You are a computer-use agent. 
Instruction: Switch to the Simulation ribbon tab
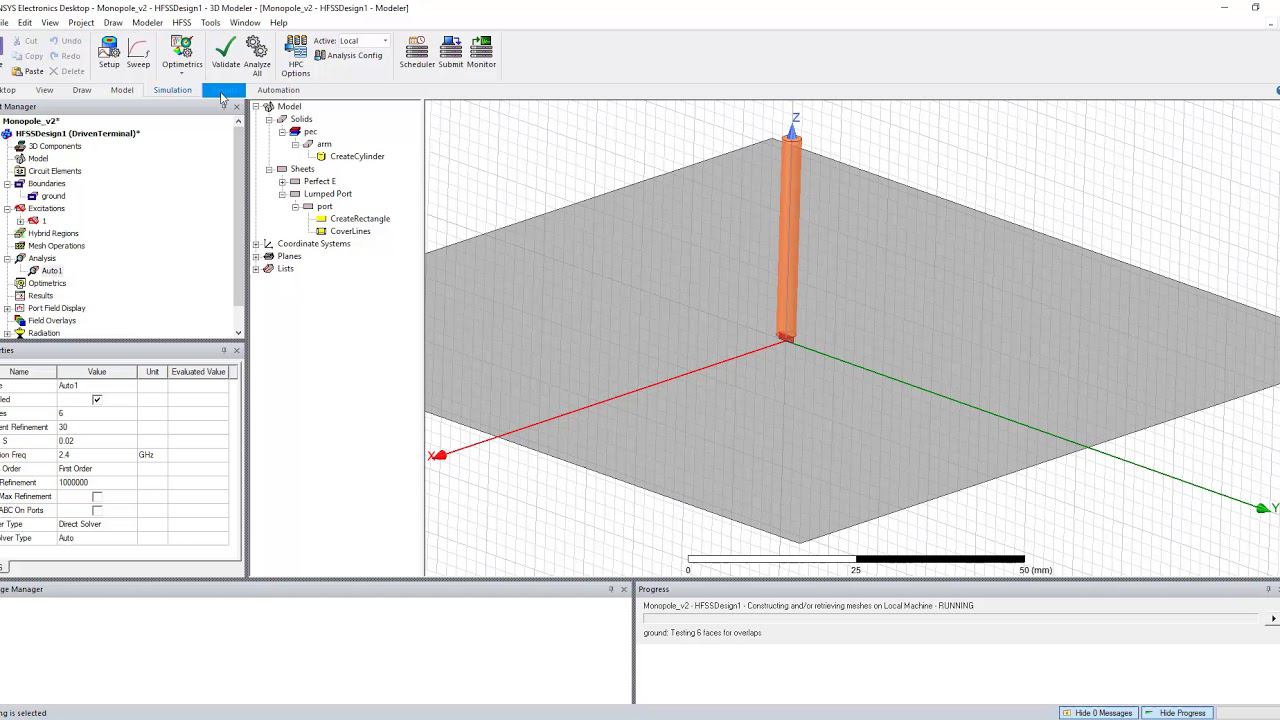pyautogui.click(x=172, y=90)
